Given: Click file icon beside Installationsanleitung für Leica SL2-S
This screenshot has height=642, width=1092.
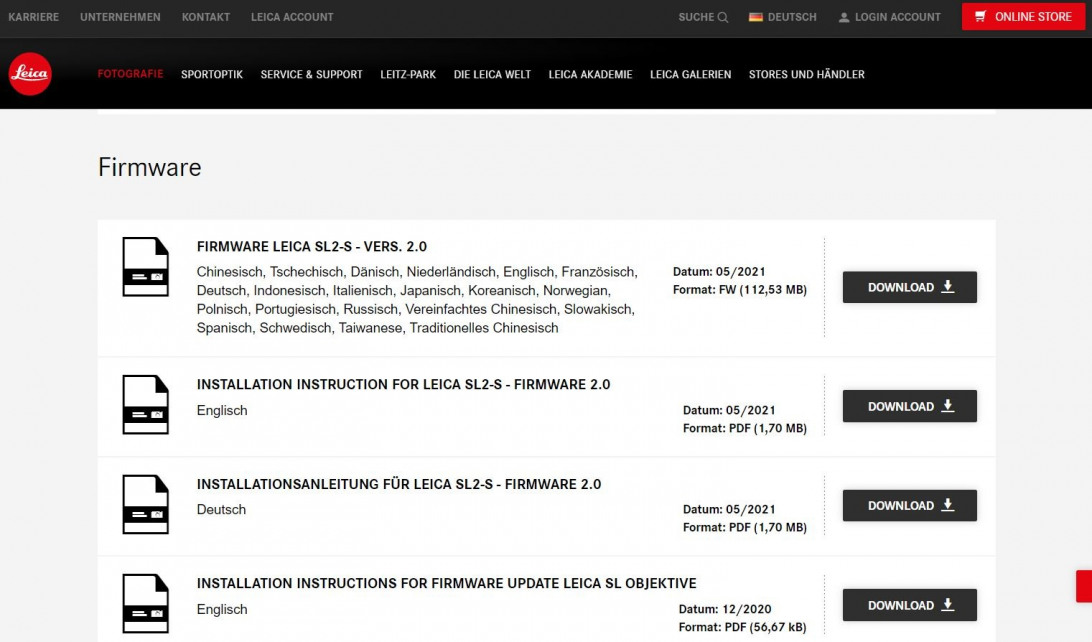Looking at the screenshot, I should tap(145, 504).
